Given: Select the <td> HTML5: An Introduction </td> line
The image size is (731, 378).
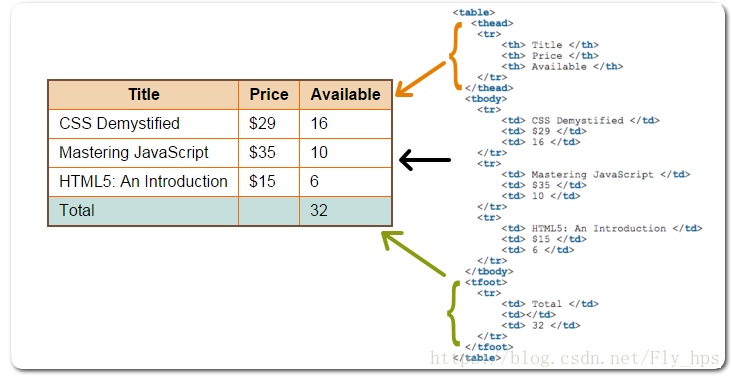Looking at the screenshot, I should coord(602,228).
